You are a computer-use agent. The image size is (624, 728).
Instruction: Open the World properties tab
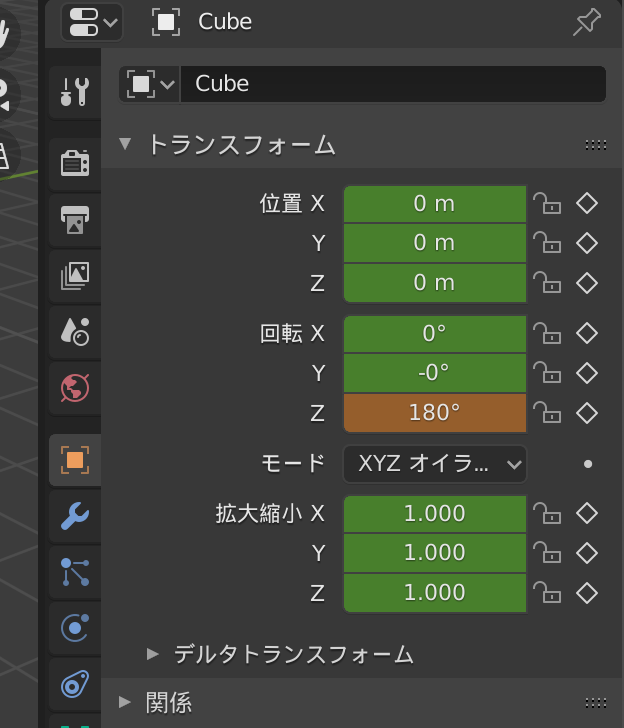[x=75, y=388]
